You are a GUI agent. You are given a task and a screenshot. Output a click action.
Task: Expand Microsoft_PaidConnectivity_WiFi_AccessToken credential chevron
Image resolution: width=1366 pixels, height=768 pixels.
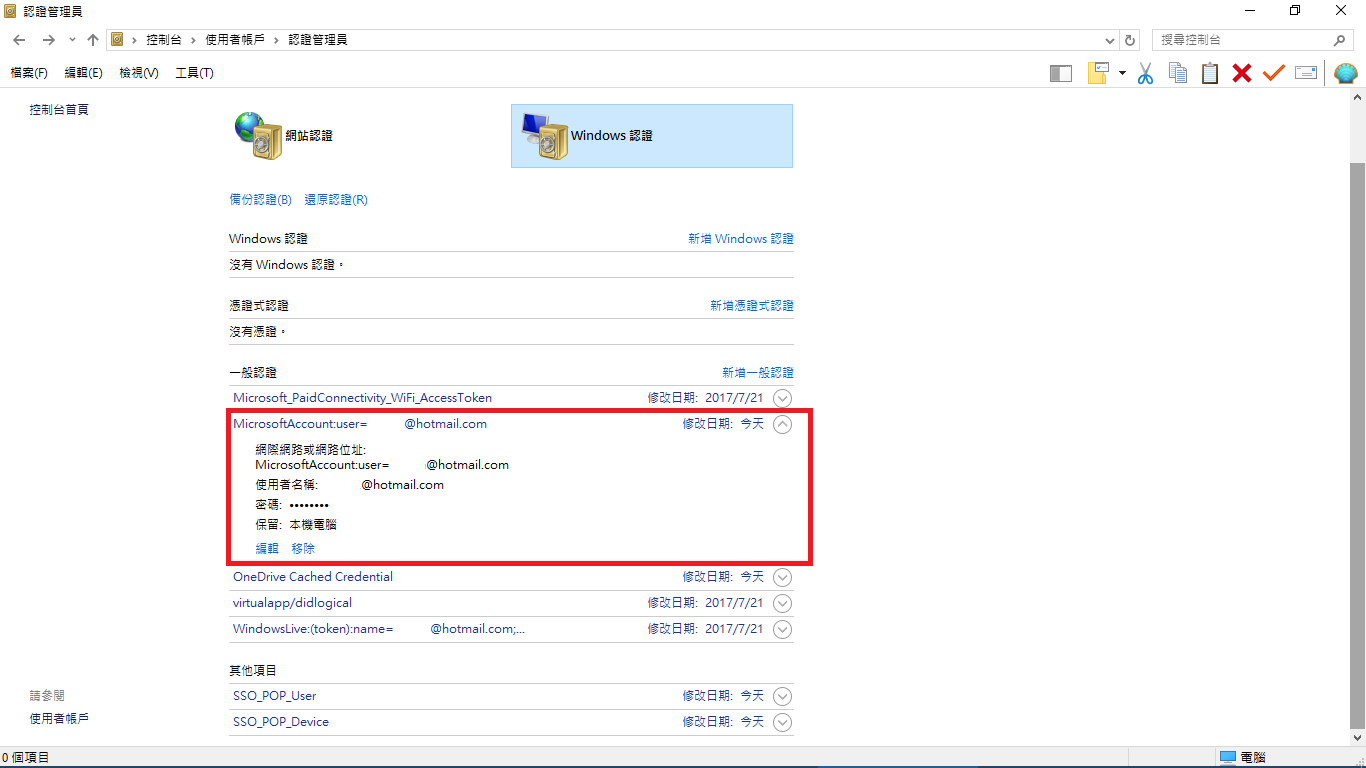[783, 398]
